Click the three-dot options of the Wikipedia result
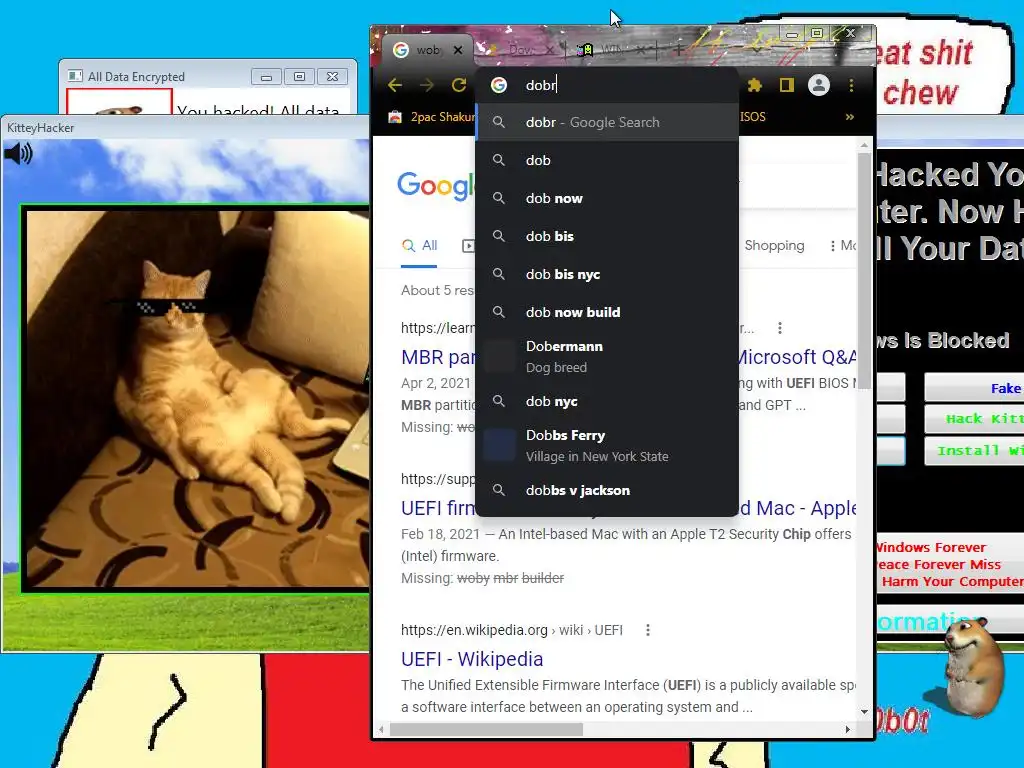 coord(648,630)
